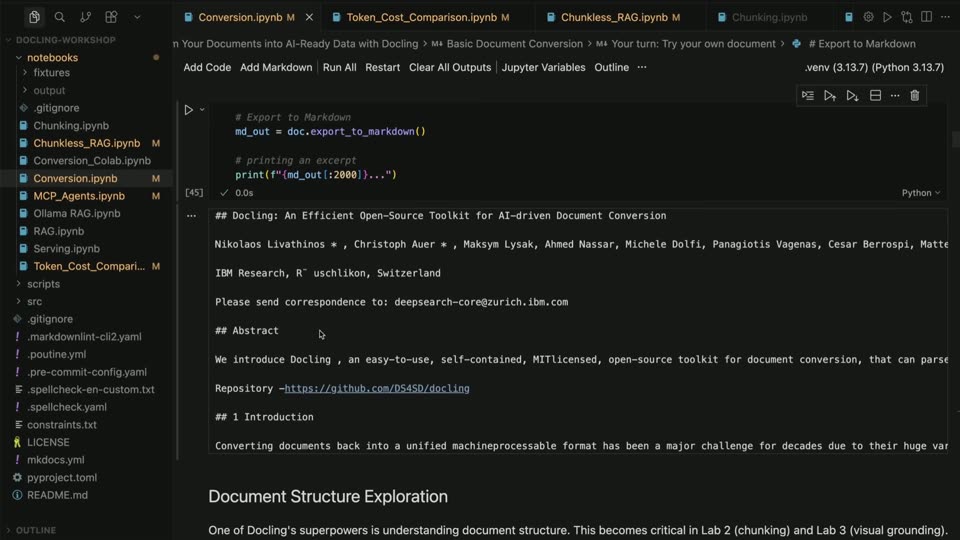Screen dimensions: 960x540
Task: Switch to Chunking.ipynb tab
Action: [770, 17]
